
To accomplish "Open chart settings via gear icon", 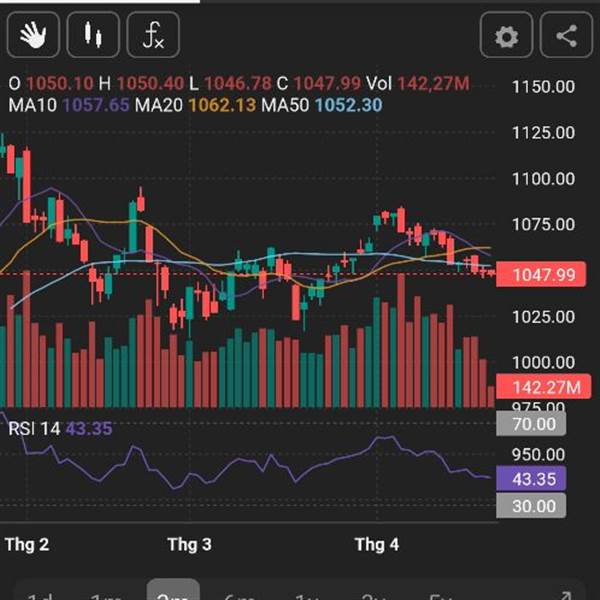I will (x=506, y=35).
